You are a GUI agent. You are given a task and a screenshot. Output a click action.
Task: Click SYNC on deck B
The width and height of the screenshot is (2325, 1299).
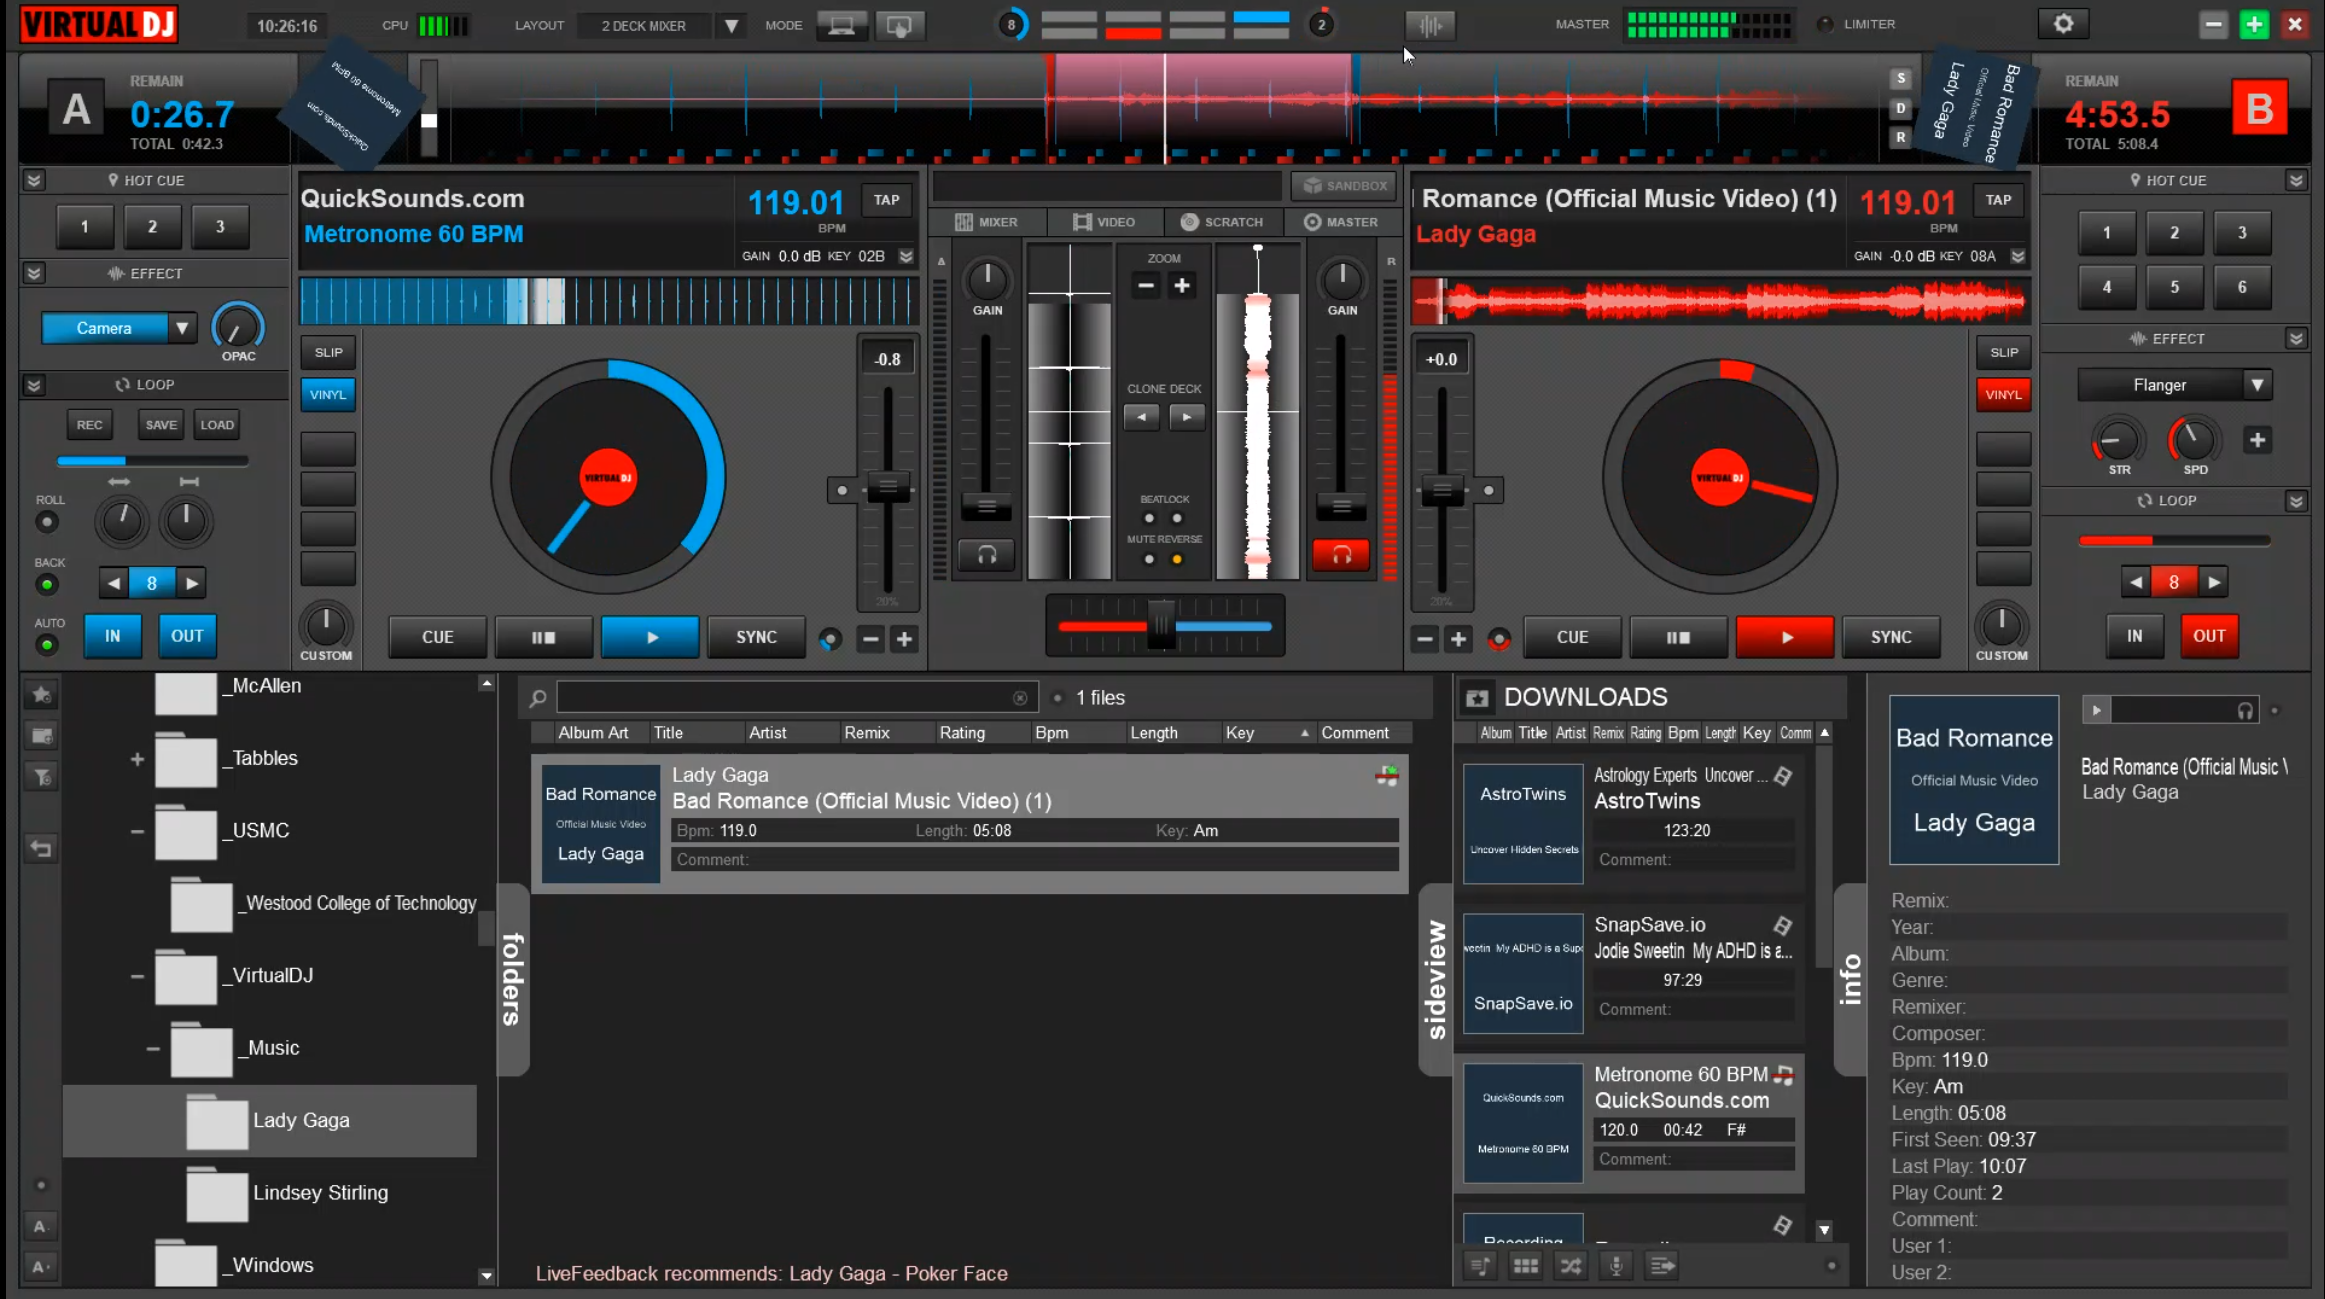tap(1891, 637)
